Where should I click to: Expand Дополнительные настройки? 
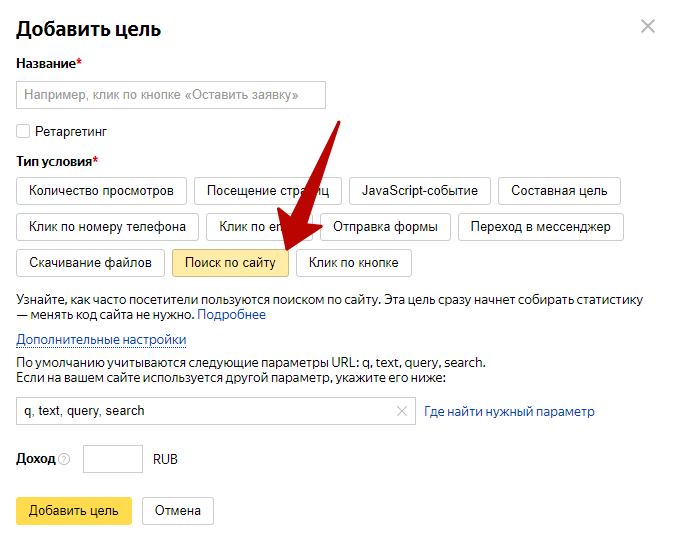click(101, 340)
